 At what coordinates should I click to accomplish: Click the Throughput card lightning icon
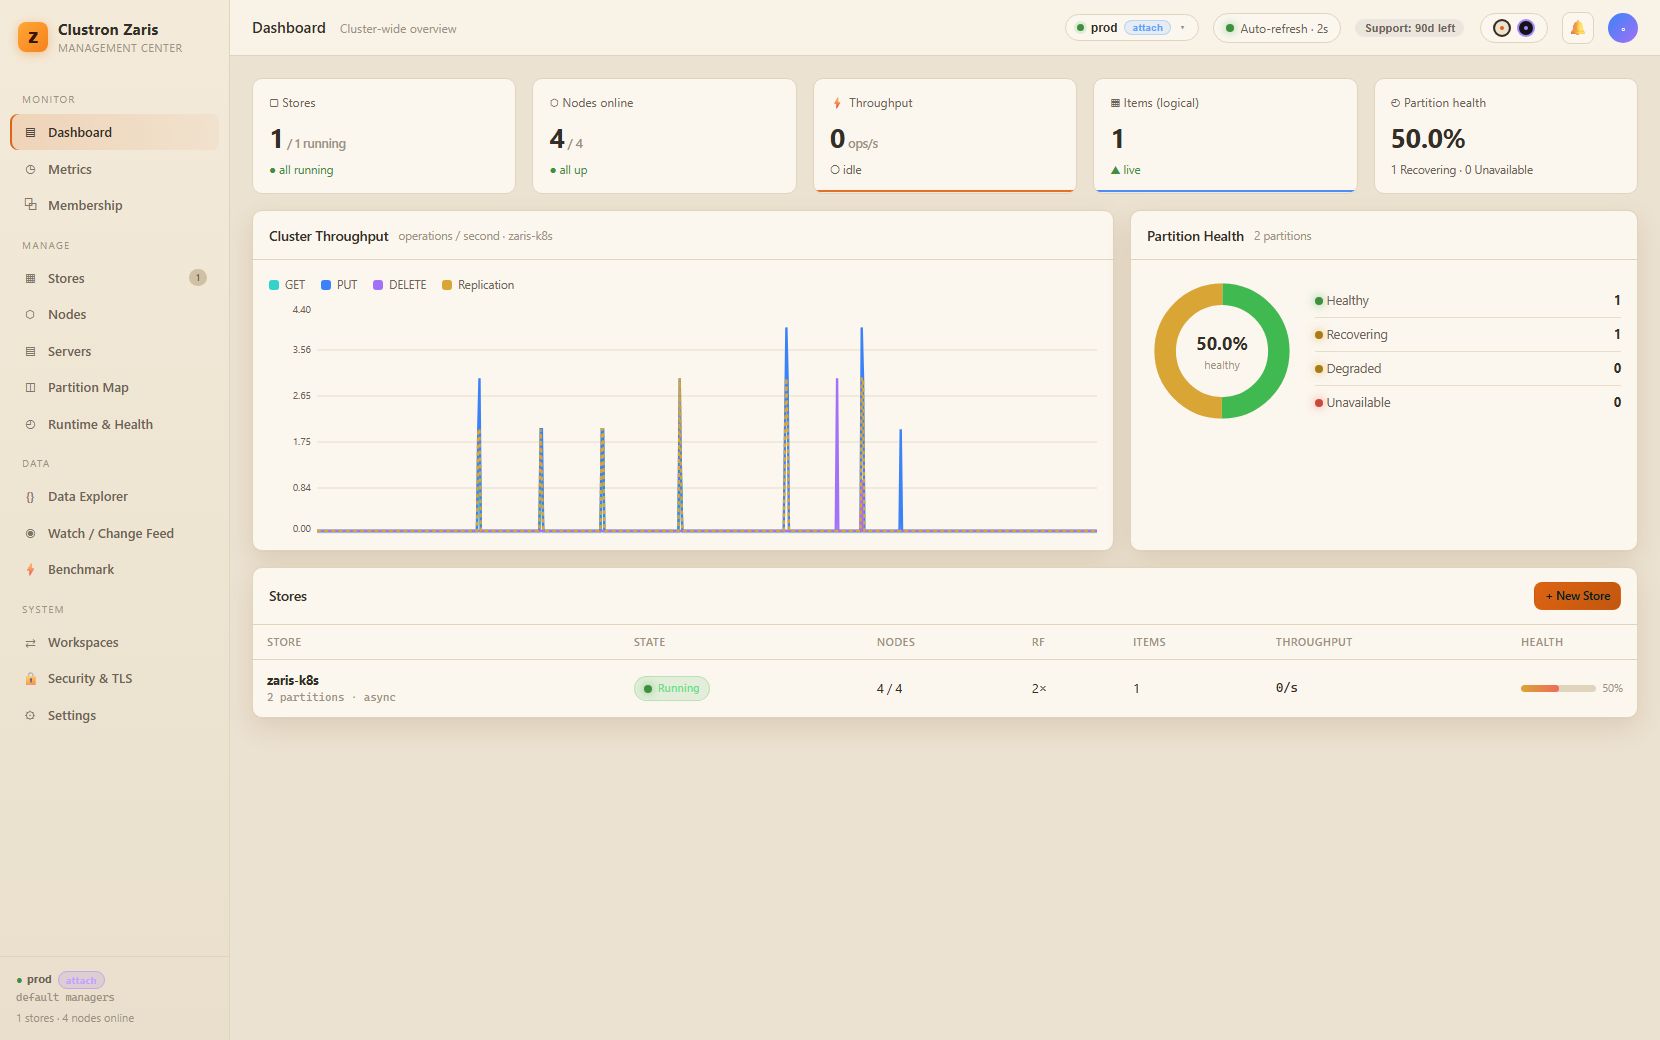tap(837, 103)
